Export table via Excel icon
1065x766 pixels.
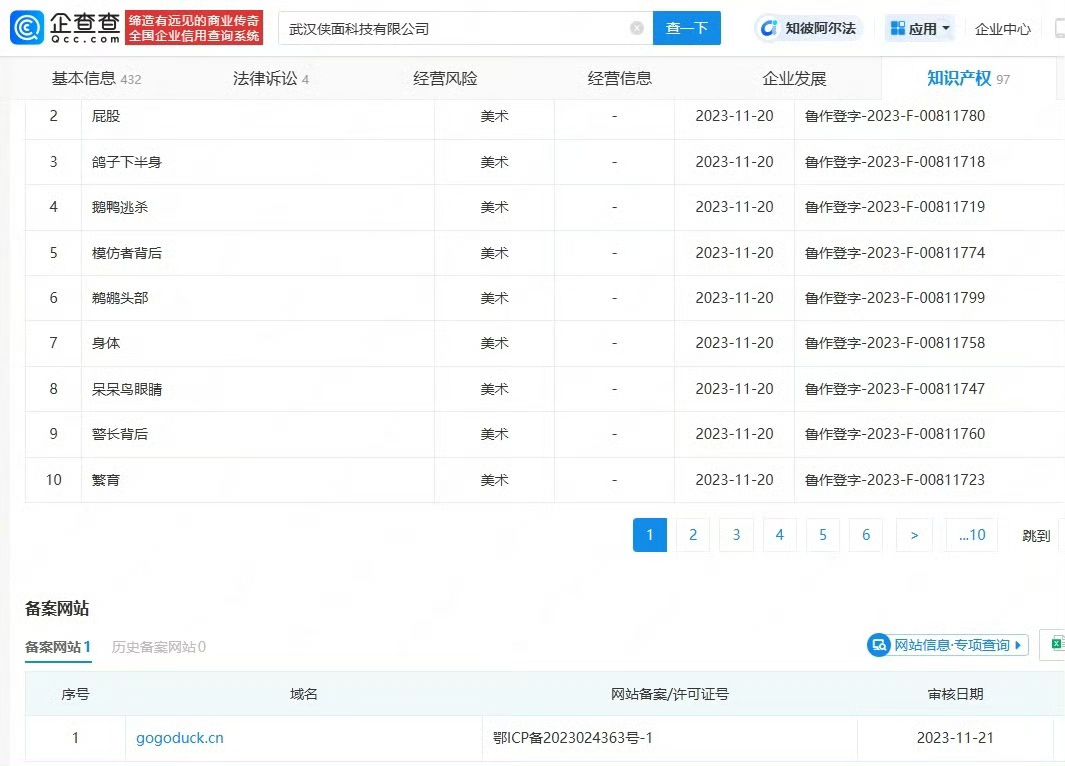coord(1057,644)
